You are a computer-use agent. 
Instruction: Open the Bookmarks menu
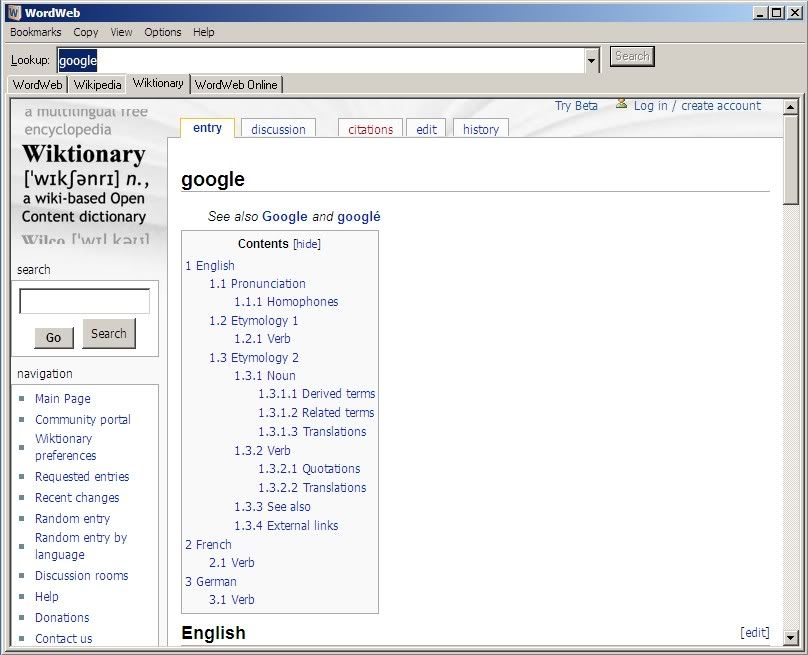pyautogui.click(x=36, y=32)
